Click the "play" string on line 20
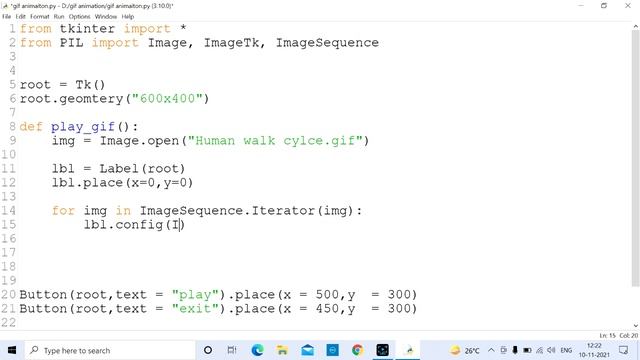The width and height of the screenshot is (640, 360). (196, 295)
